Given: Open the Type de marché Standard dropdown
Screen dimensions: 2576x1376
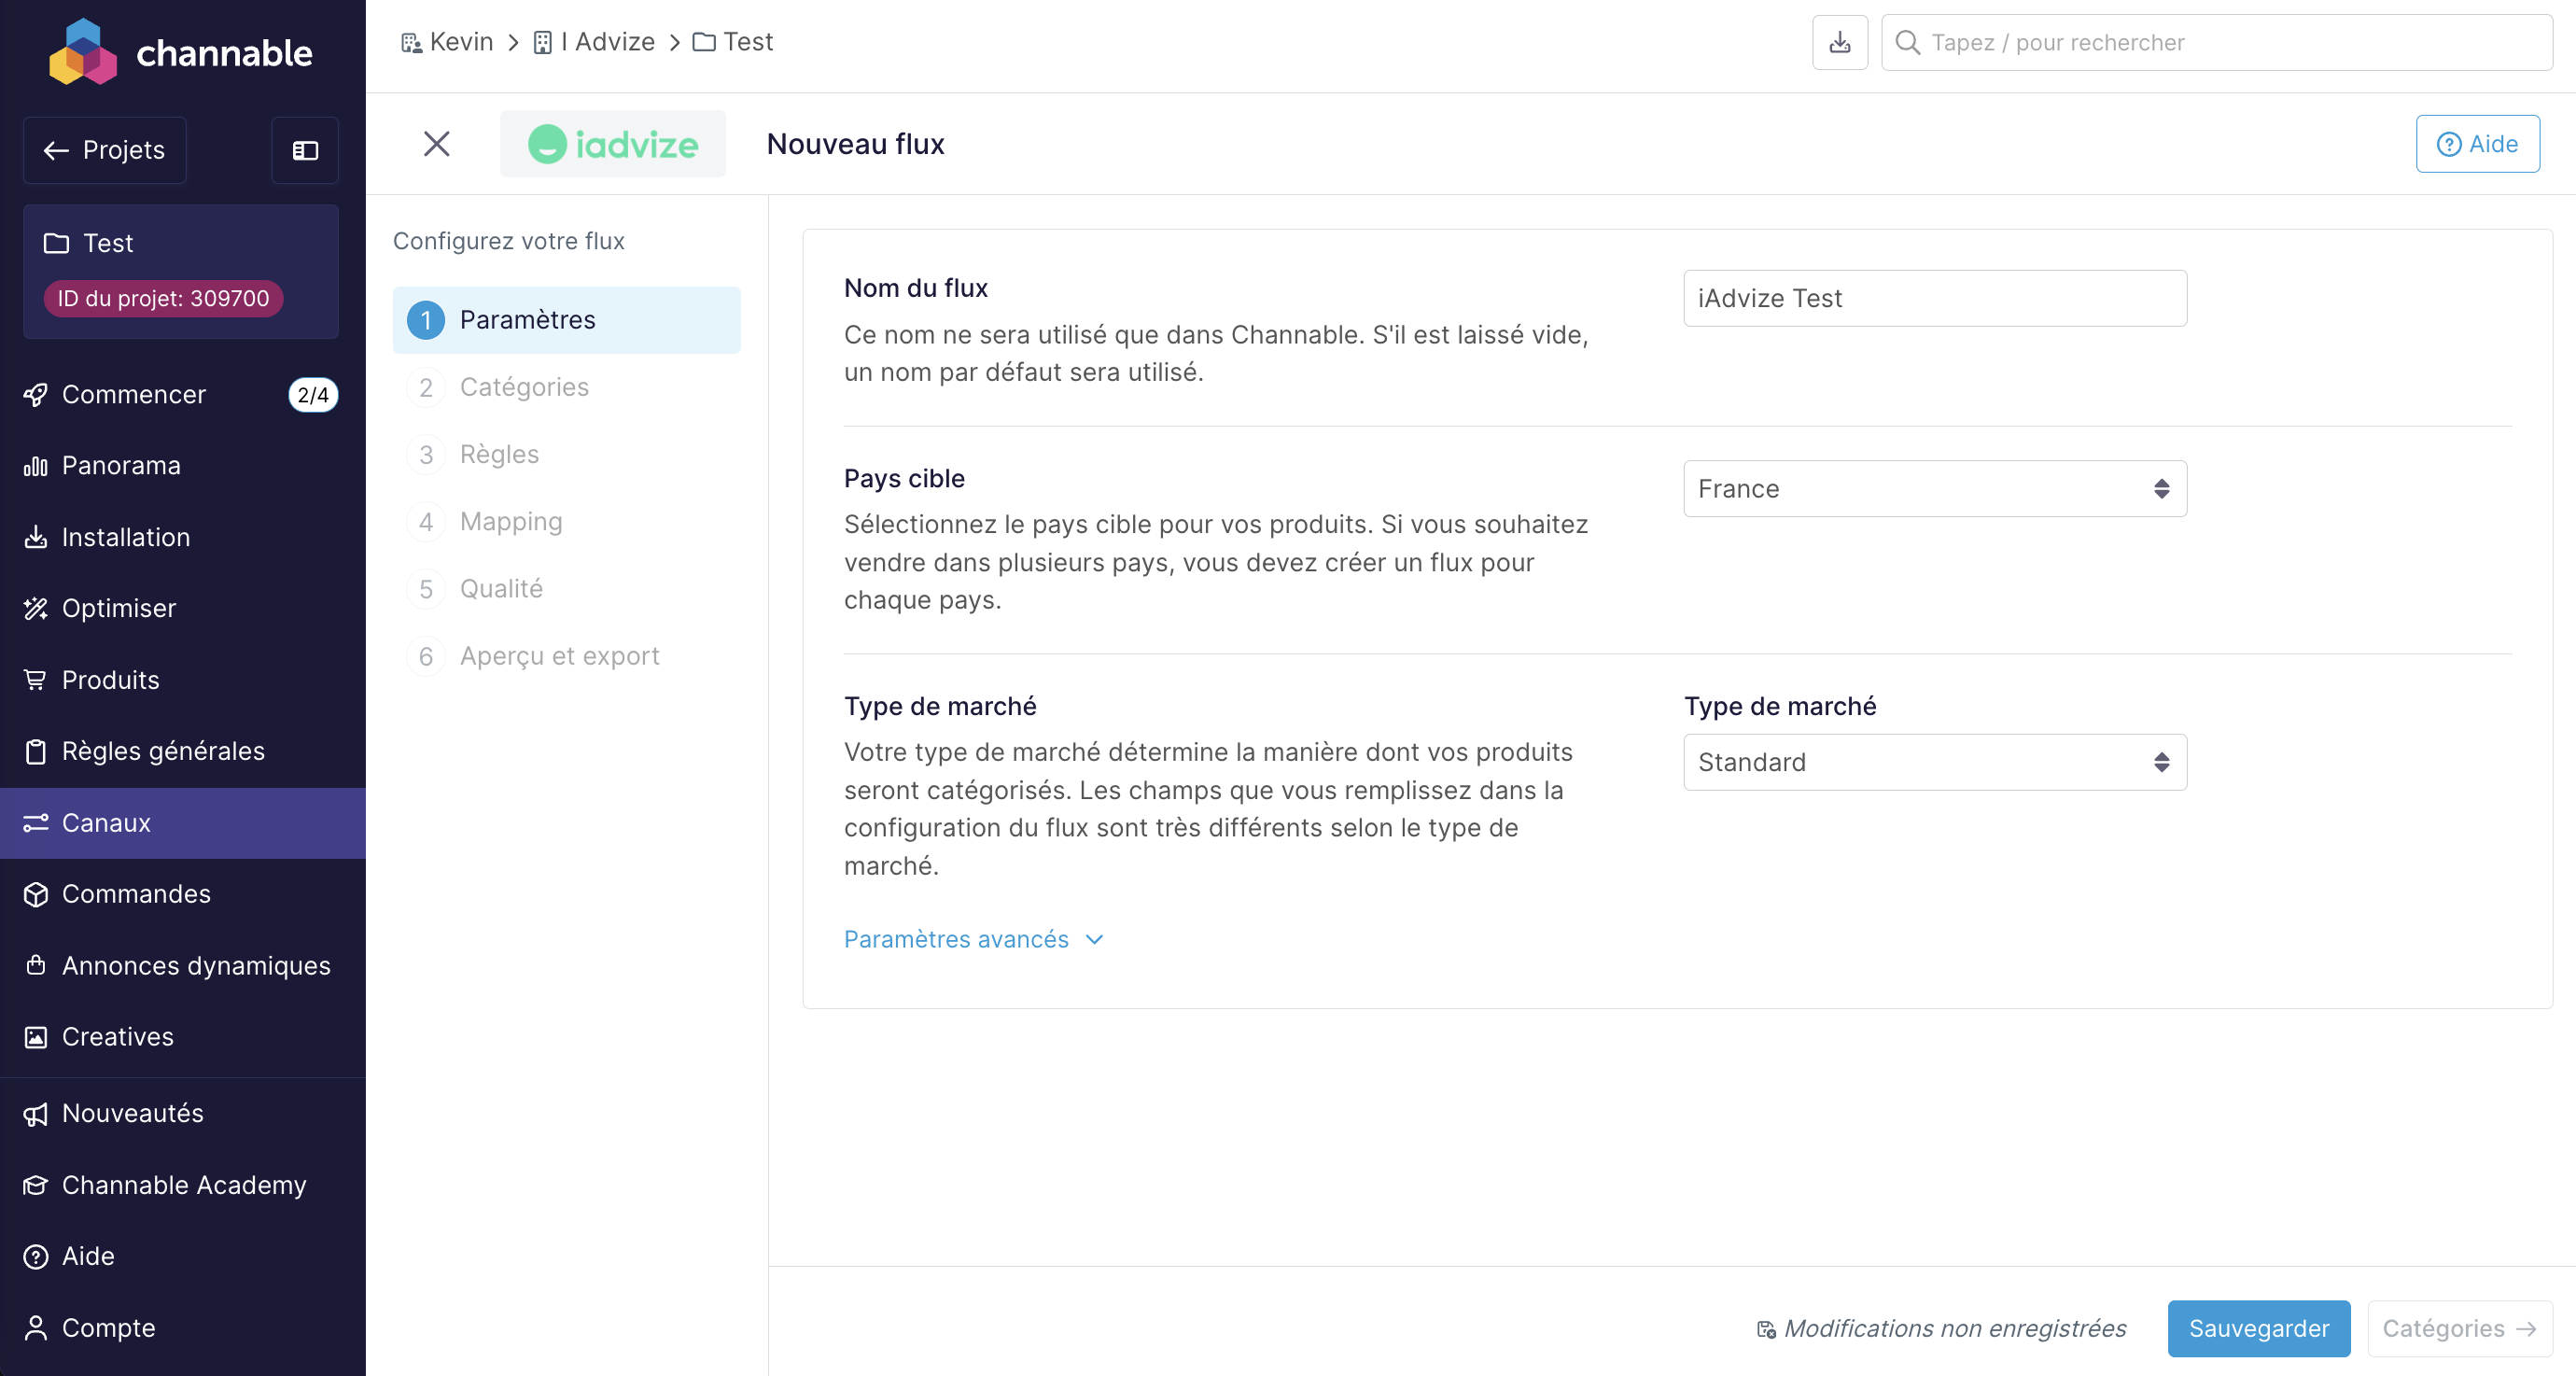Looking at the screenshot, I should pyautogui.click(x=1934, y=762).
